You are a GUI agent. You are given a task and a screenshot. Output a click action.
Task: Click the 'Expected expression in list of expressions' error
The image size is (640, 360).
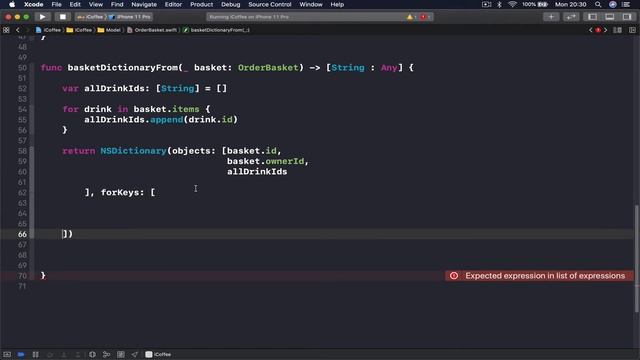[x=539, y=276]
